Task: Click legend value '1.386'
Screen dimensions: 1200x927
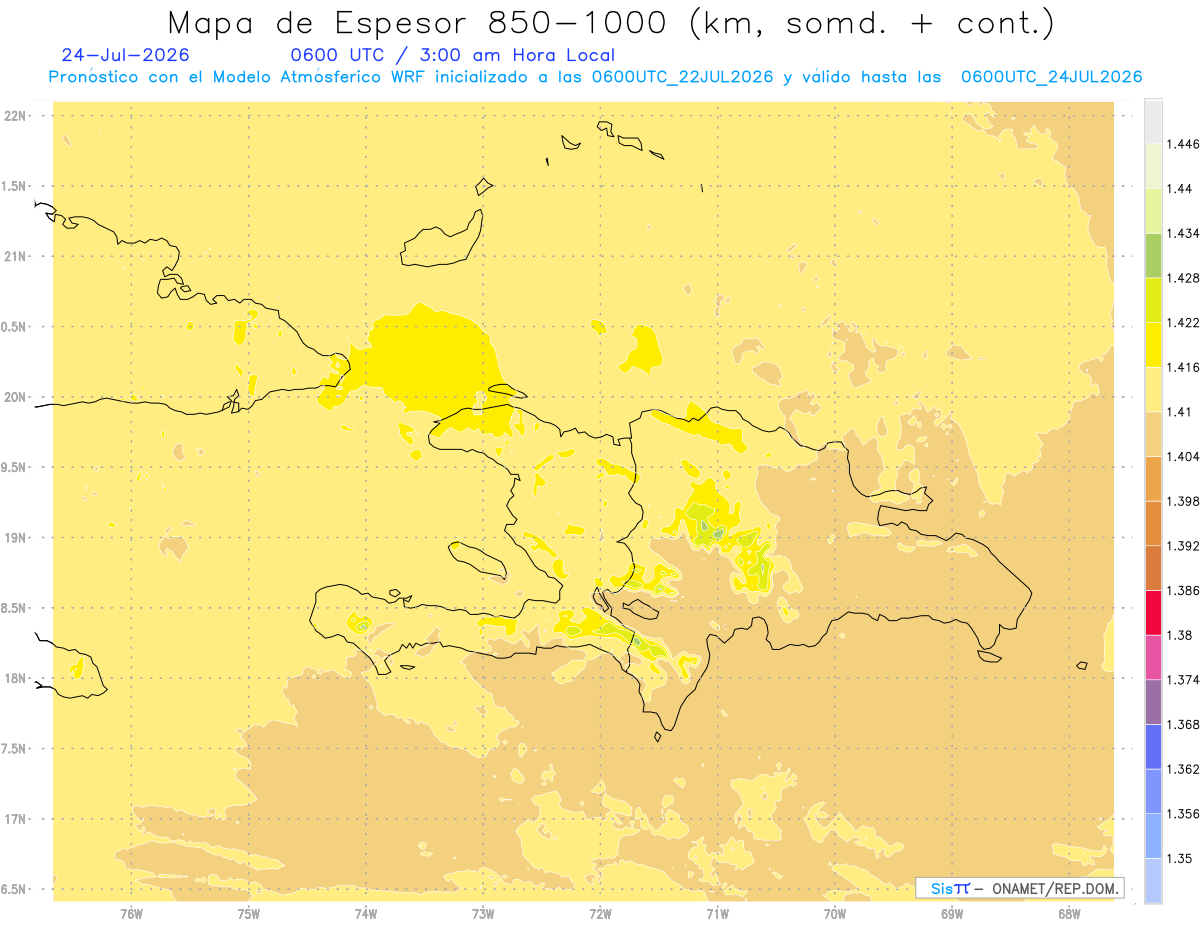Action: click(1184, 590)
